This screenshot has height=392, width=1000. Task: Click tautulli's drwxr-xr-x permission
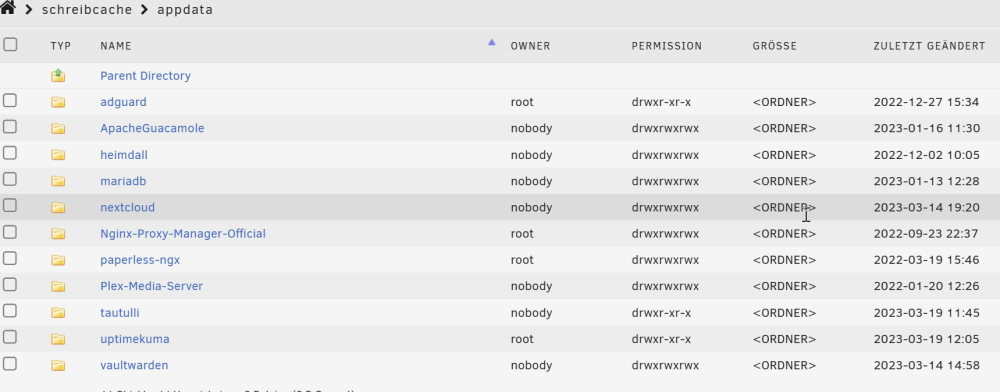coord(661,313)
